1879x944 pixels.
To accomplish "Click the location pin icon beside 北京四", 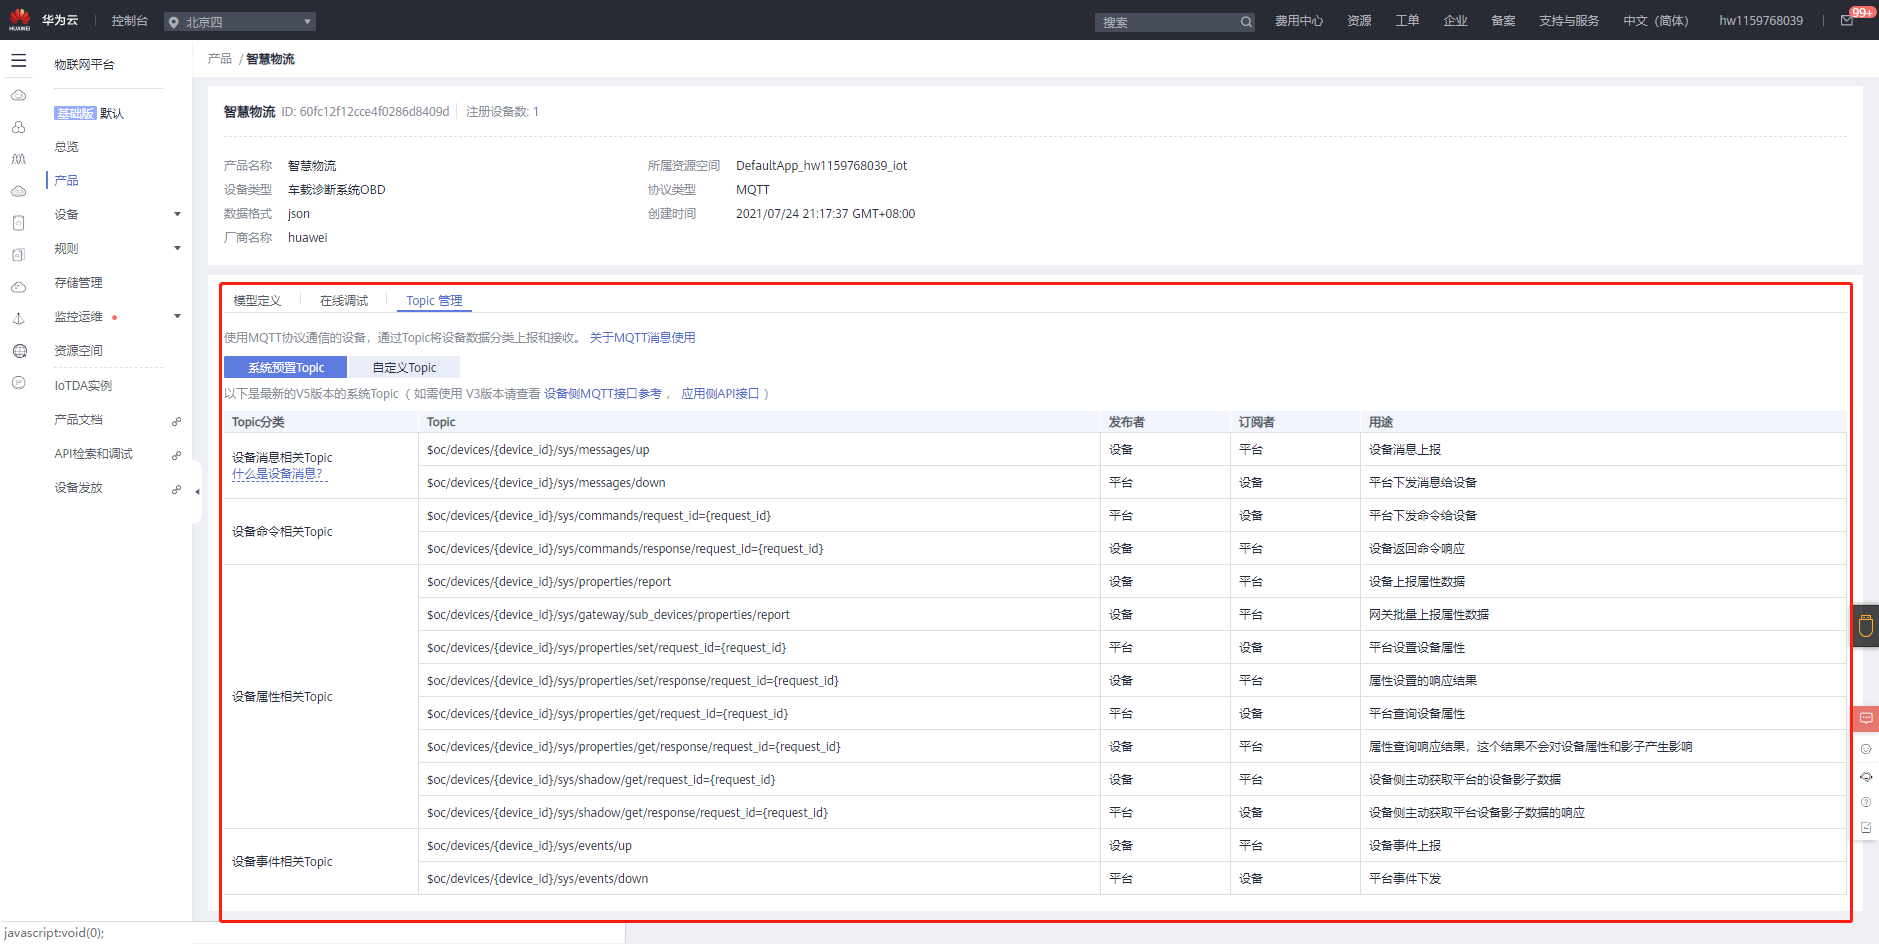I will tap(174, 22).
